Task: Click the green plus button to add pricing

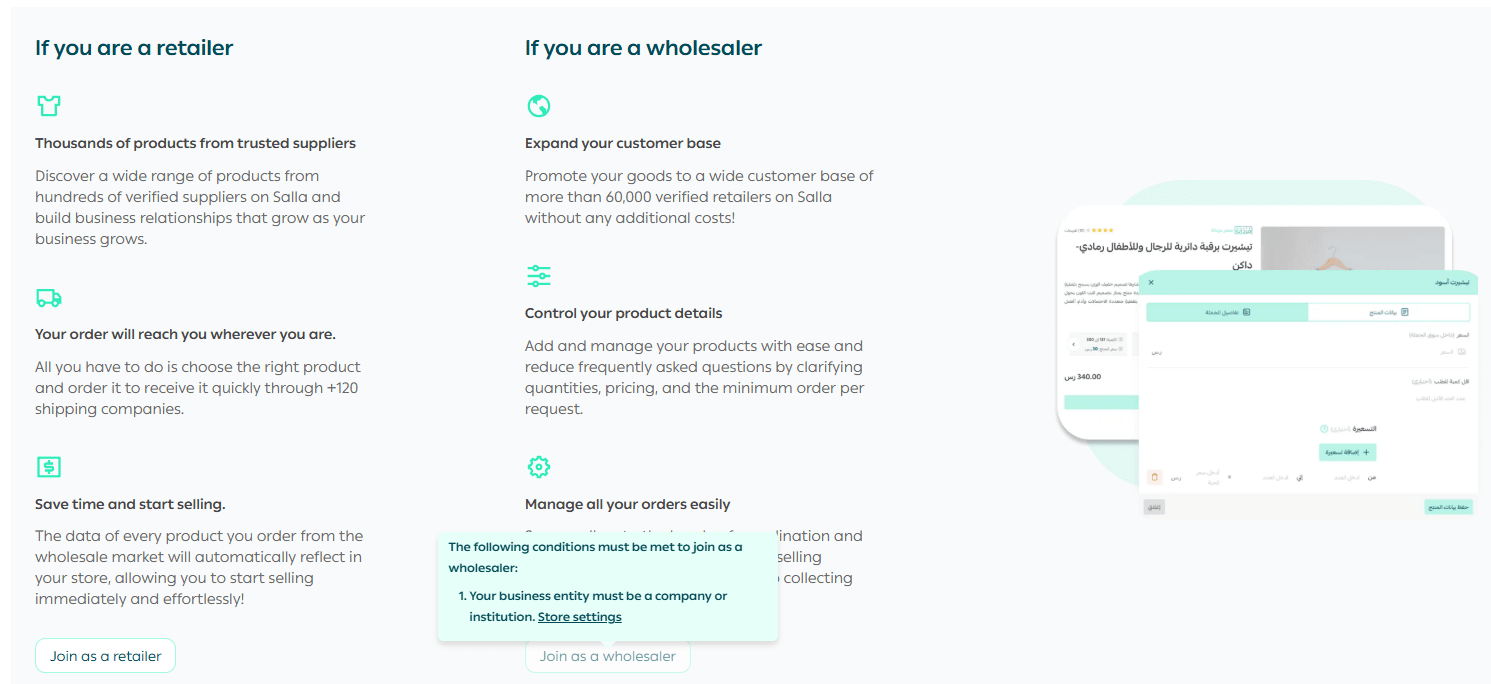Action: (x=1347, y=452)
